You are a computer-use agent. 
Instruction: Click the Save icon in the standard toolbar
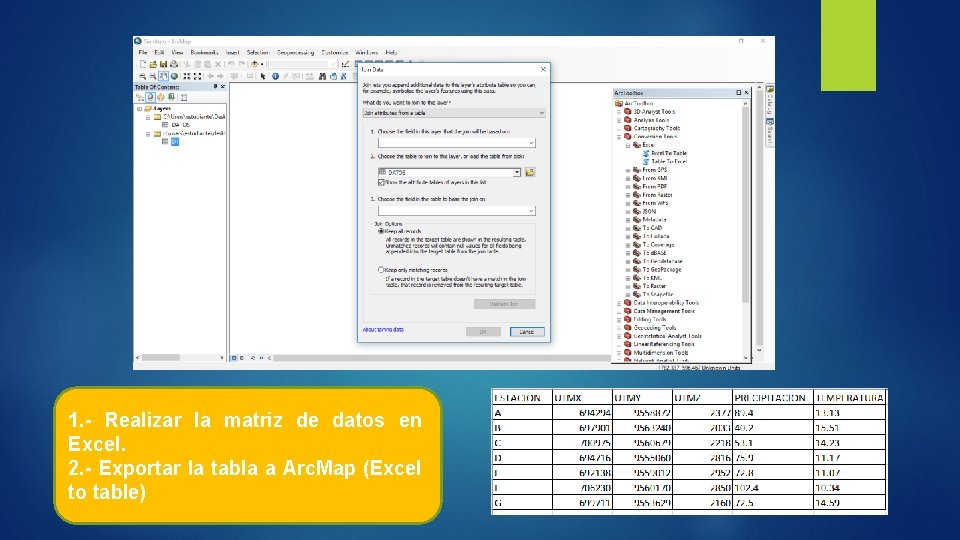(x=163, y=64)
